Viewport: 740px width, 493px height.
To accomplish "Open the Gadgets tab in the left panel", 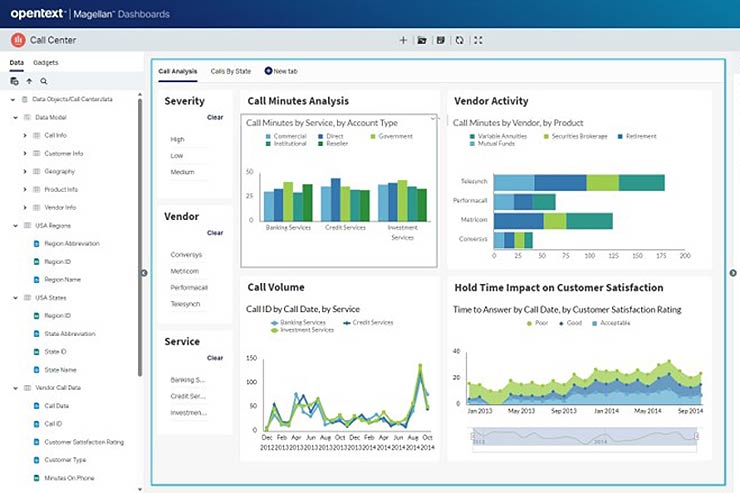I will 46,63.
